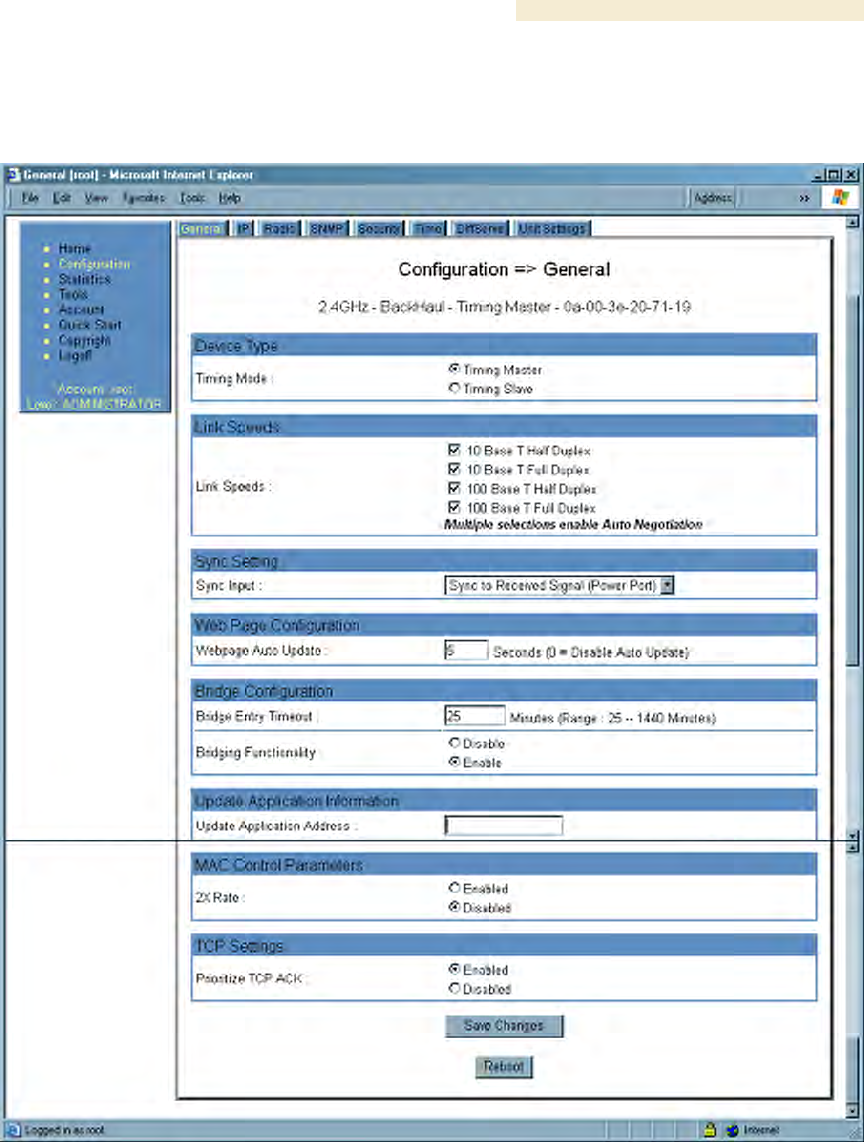864x1142 pixels.
Task: Click the status bar page icon
Action: tap(14, 1130)
